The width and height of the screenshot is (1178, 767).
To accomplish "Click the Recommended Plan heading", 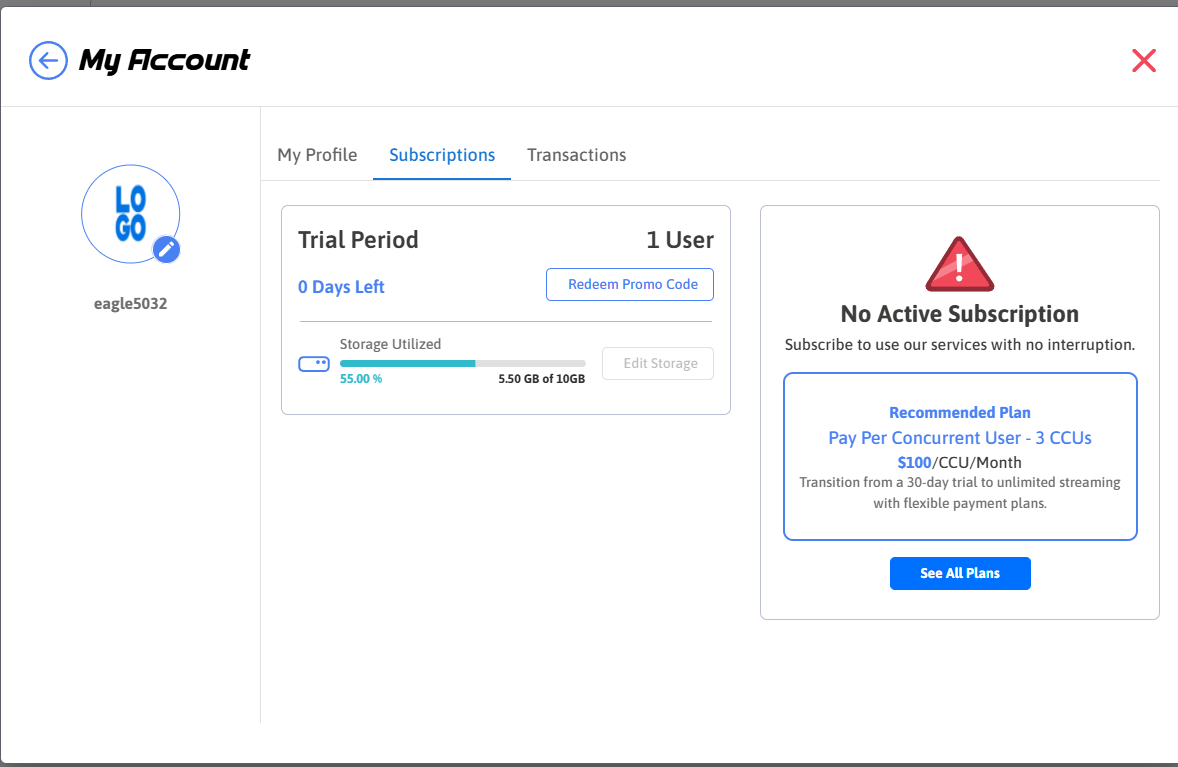I will point(960,412).
